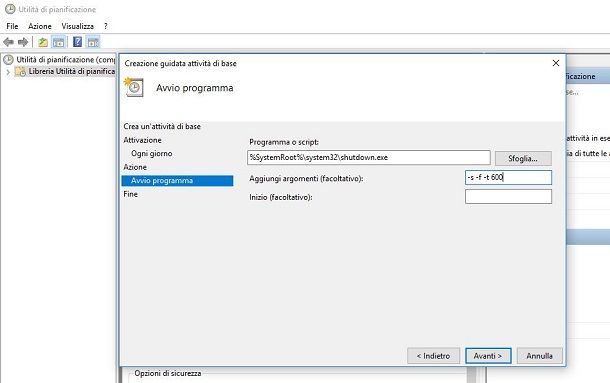Click the Programma o script input field
The width and height of the screenshot is (610, 383).
[x=368, y=158]
